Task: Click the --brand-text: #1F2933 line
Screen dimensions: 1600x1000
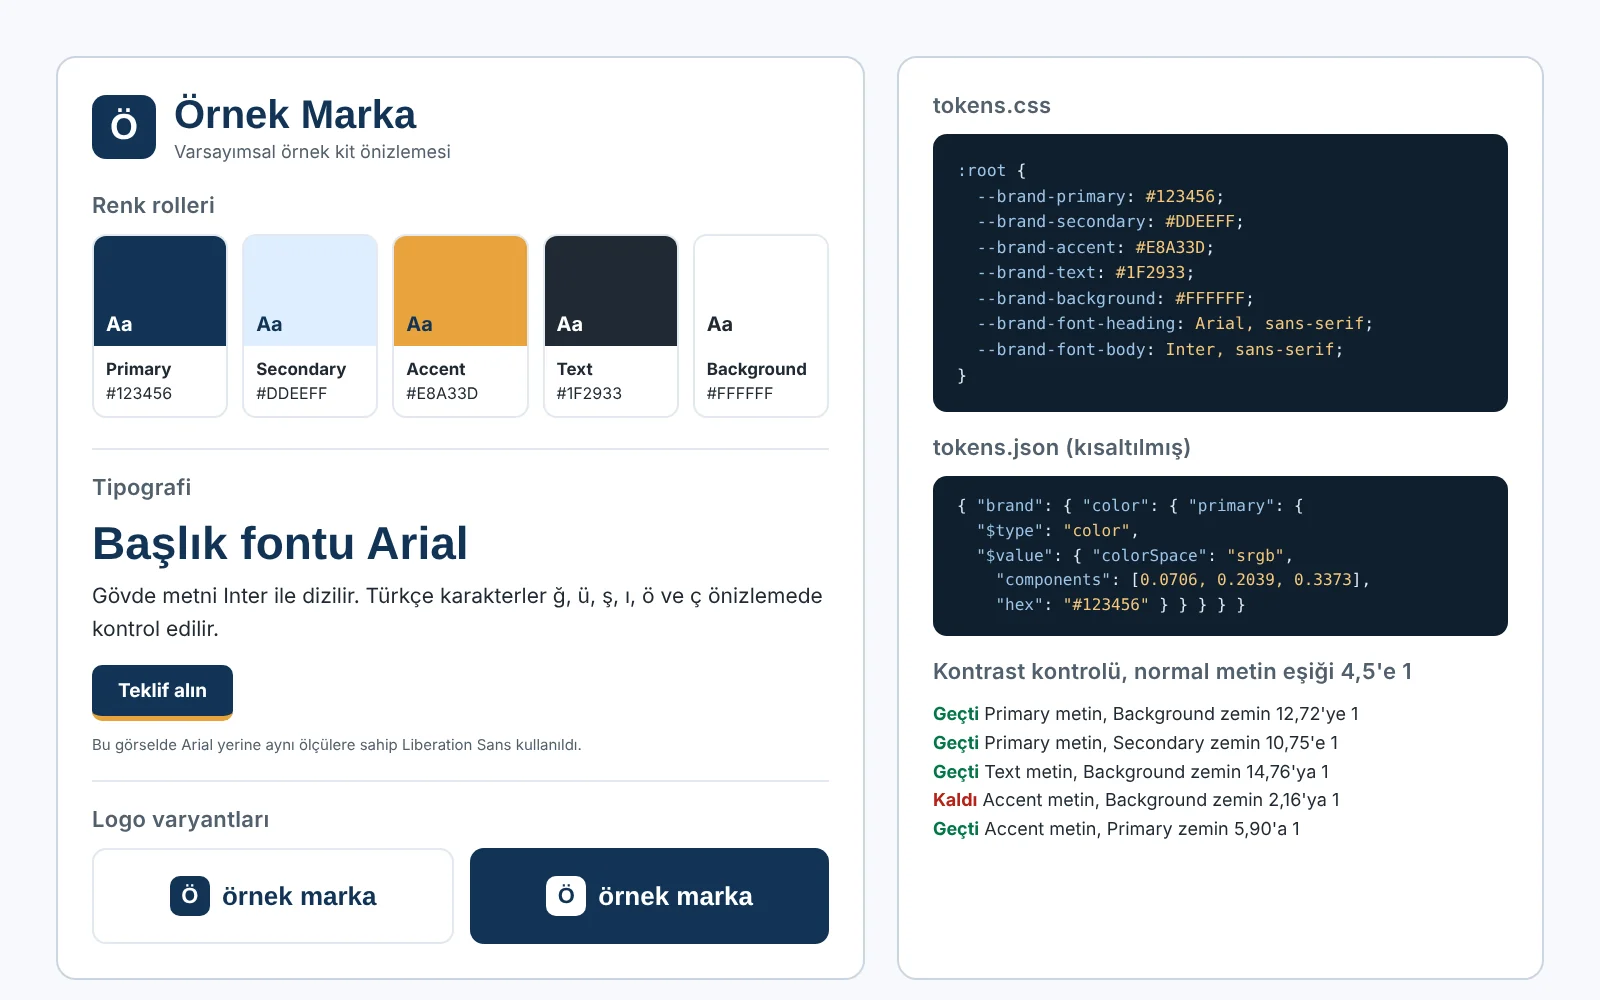Action: click(1085, 273)
